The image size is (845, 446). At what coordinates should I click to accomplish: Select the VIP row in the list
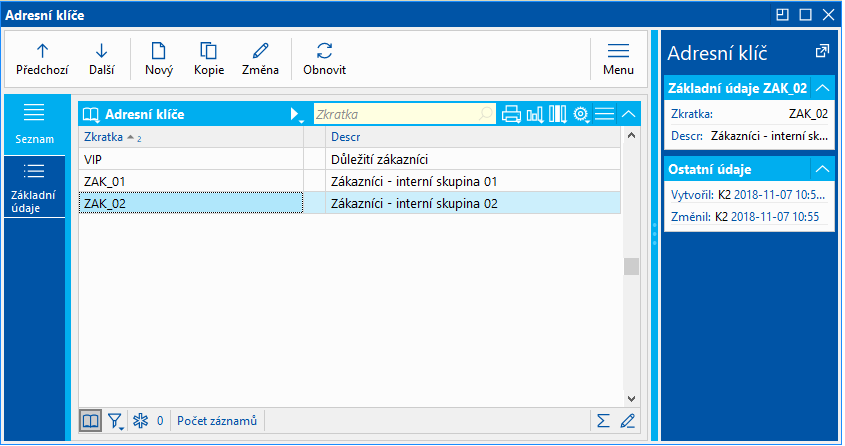point(190,159)
